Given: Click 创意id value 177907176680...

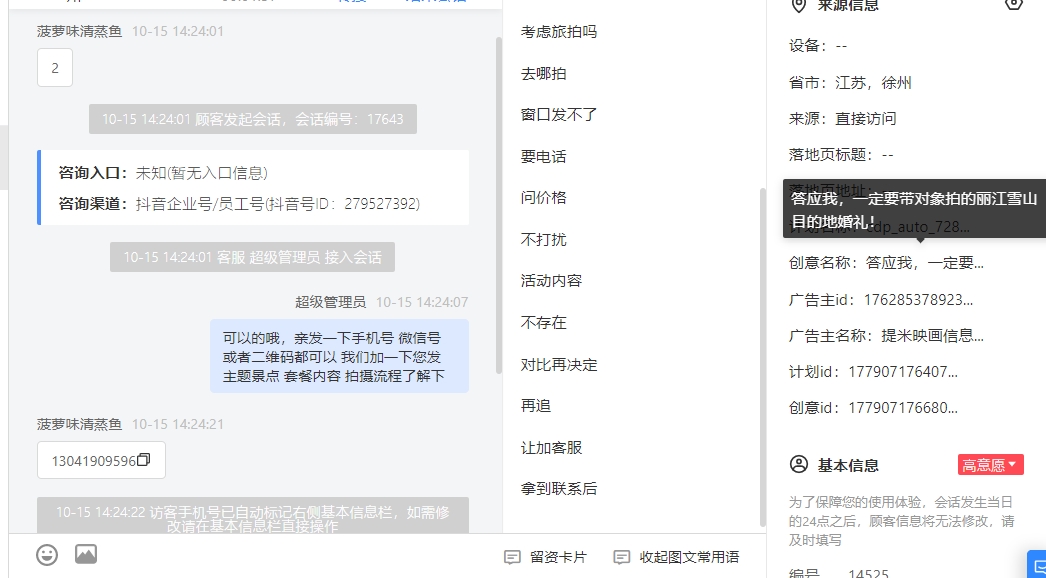Looking at the screenshot, I should coord(903,407).
